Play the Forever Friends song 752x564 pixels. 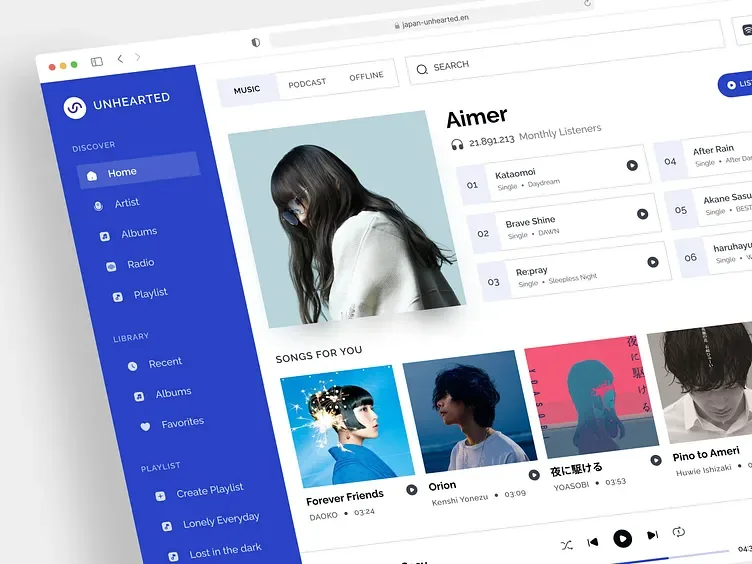pyautogui.click(x=411, y=490)
